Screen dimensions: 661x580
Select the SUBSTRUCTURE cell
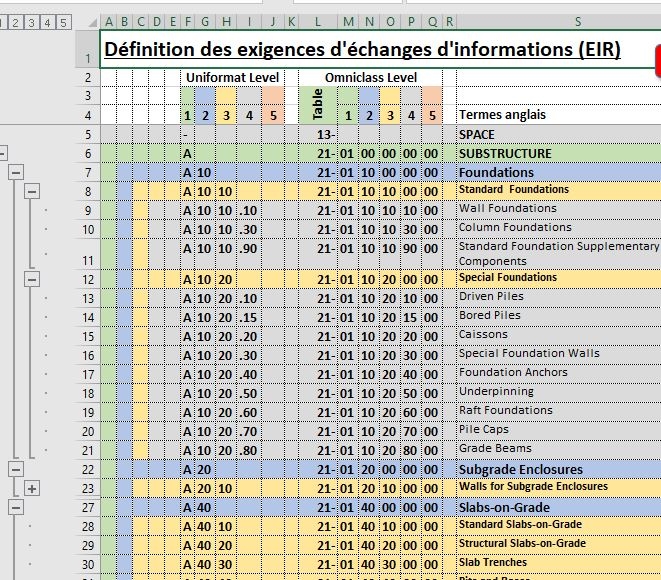(x=559, y=153)
